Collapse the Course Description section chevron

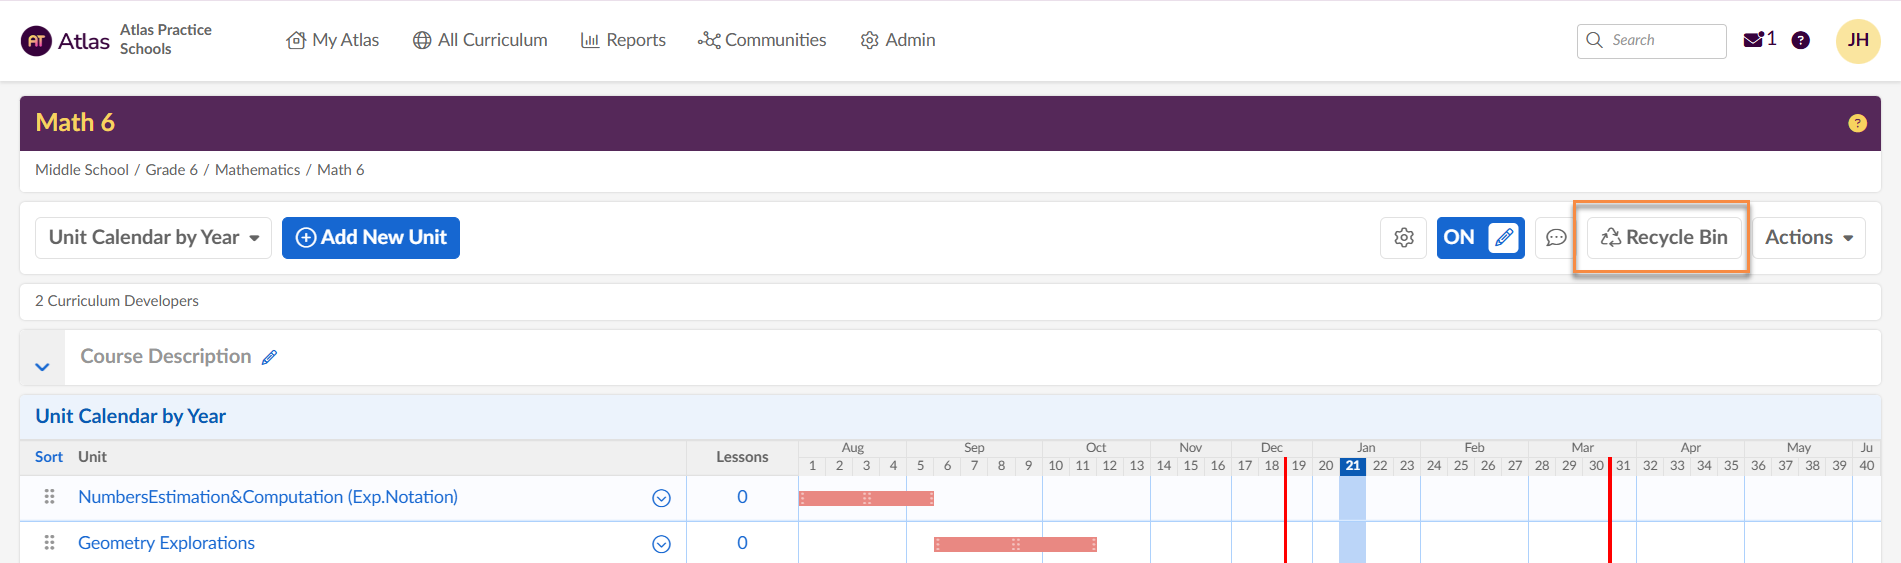pos(42,366)
